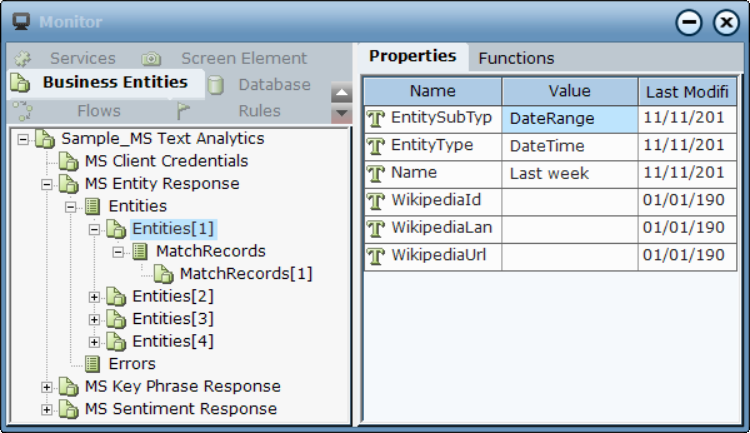
Task: Expand the Entities[4] tree node
Action: (95, 342)
